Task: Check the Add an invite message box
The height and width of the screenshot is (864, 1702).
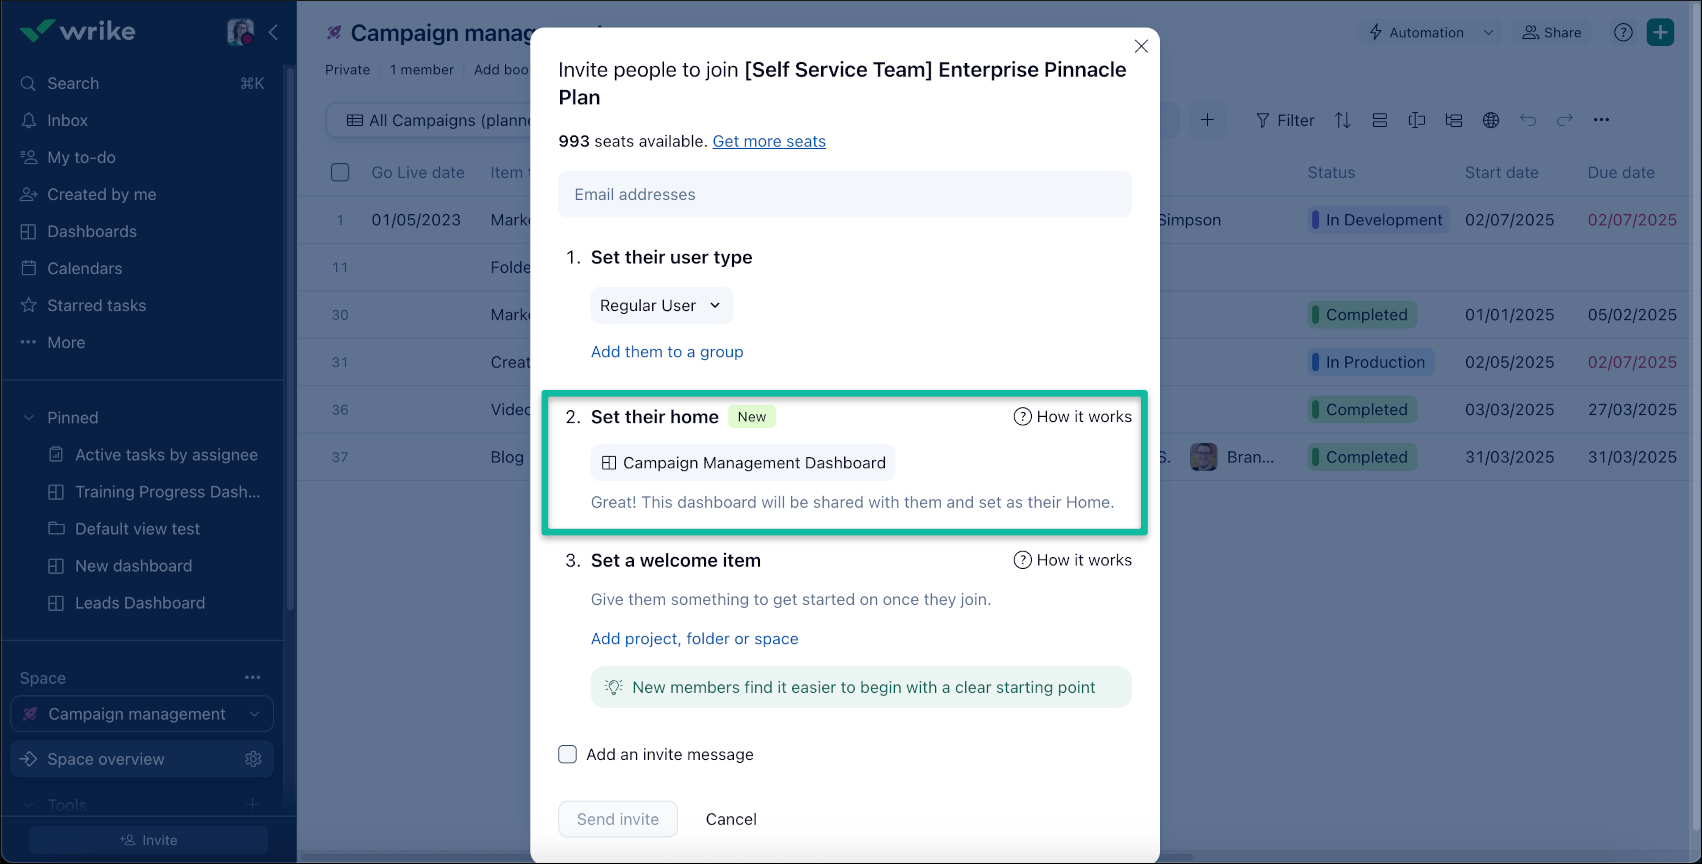Action: (568, 754)
